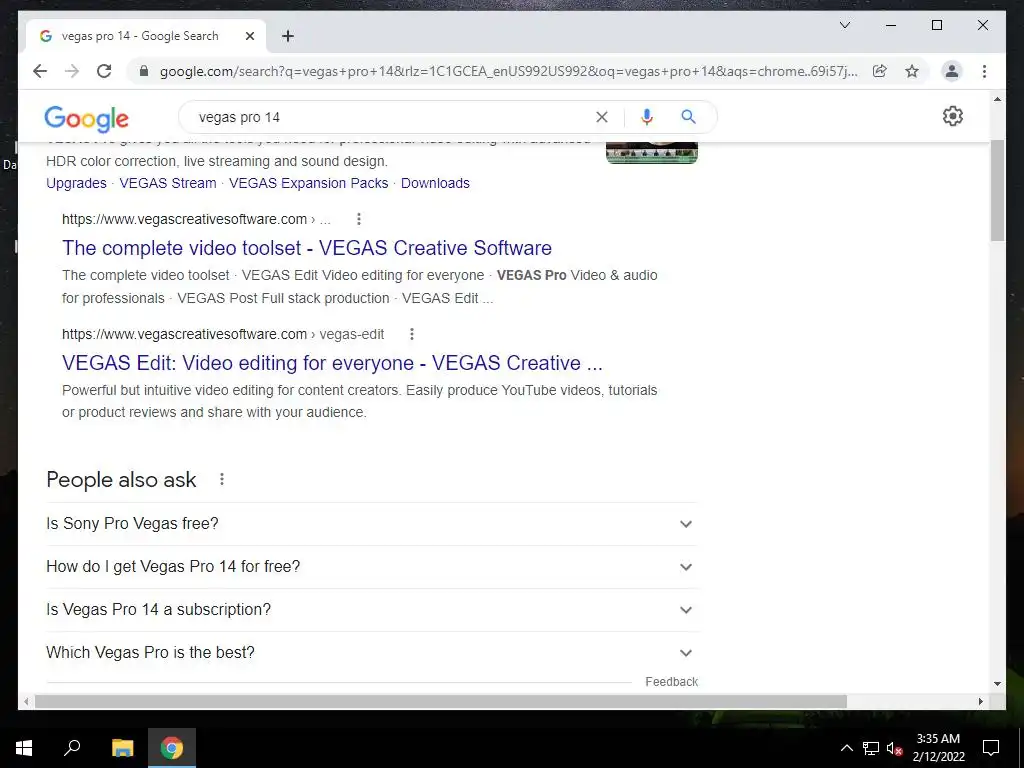Screen dimensions: 1024x768
Task: Bookmark this page with the star icon
Action: point(912,71)
